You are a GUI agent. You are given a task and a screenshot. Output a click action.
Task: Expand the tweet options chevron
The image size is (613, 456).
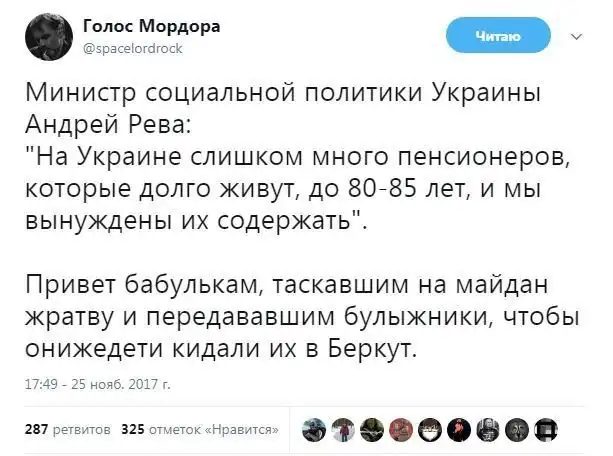[575, 37]
